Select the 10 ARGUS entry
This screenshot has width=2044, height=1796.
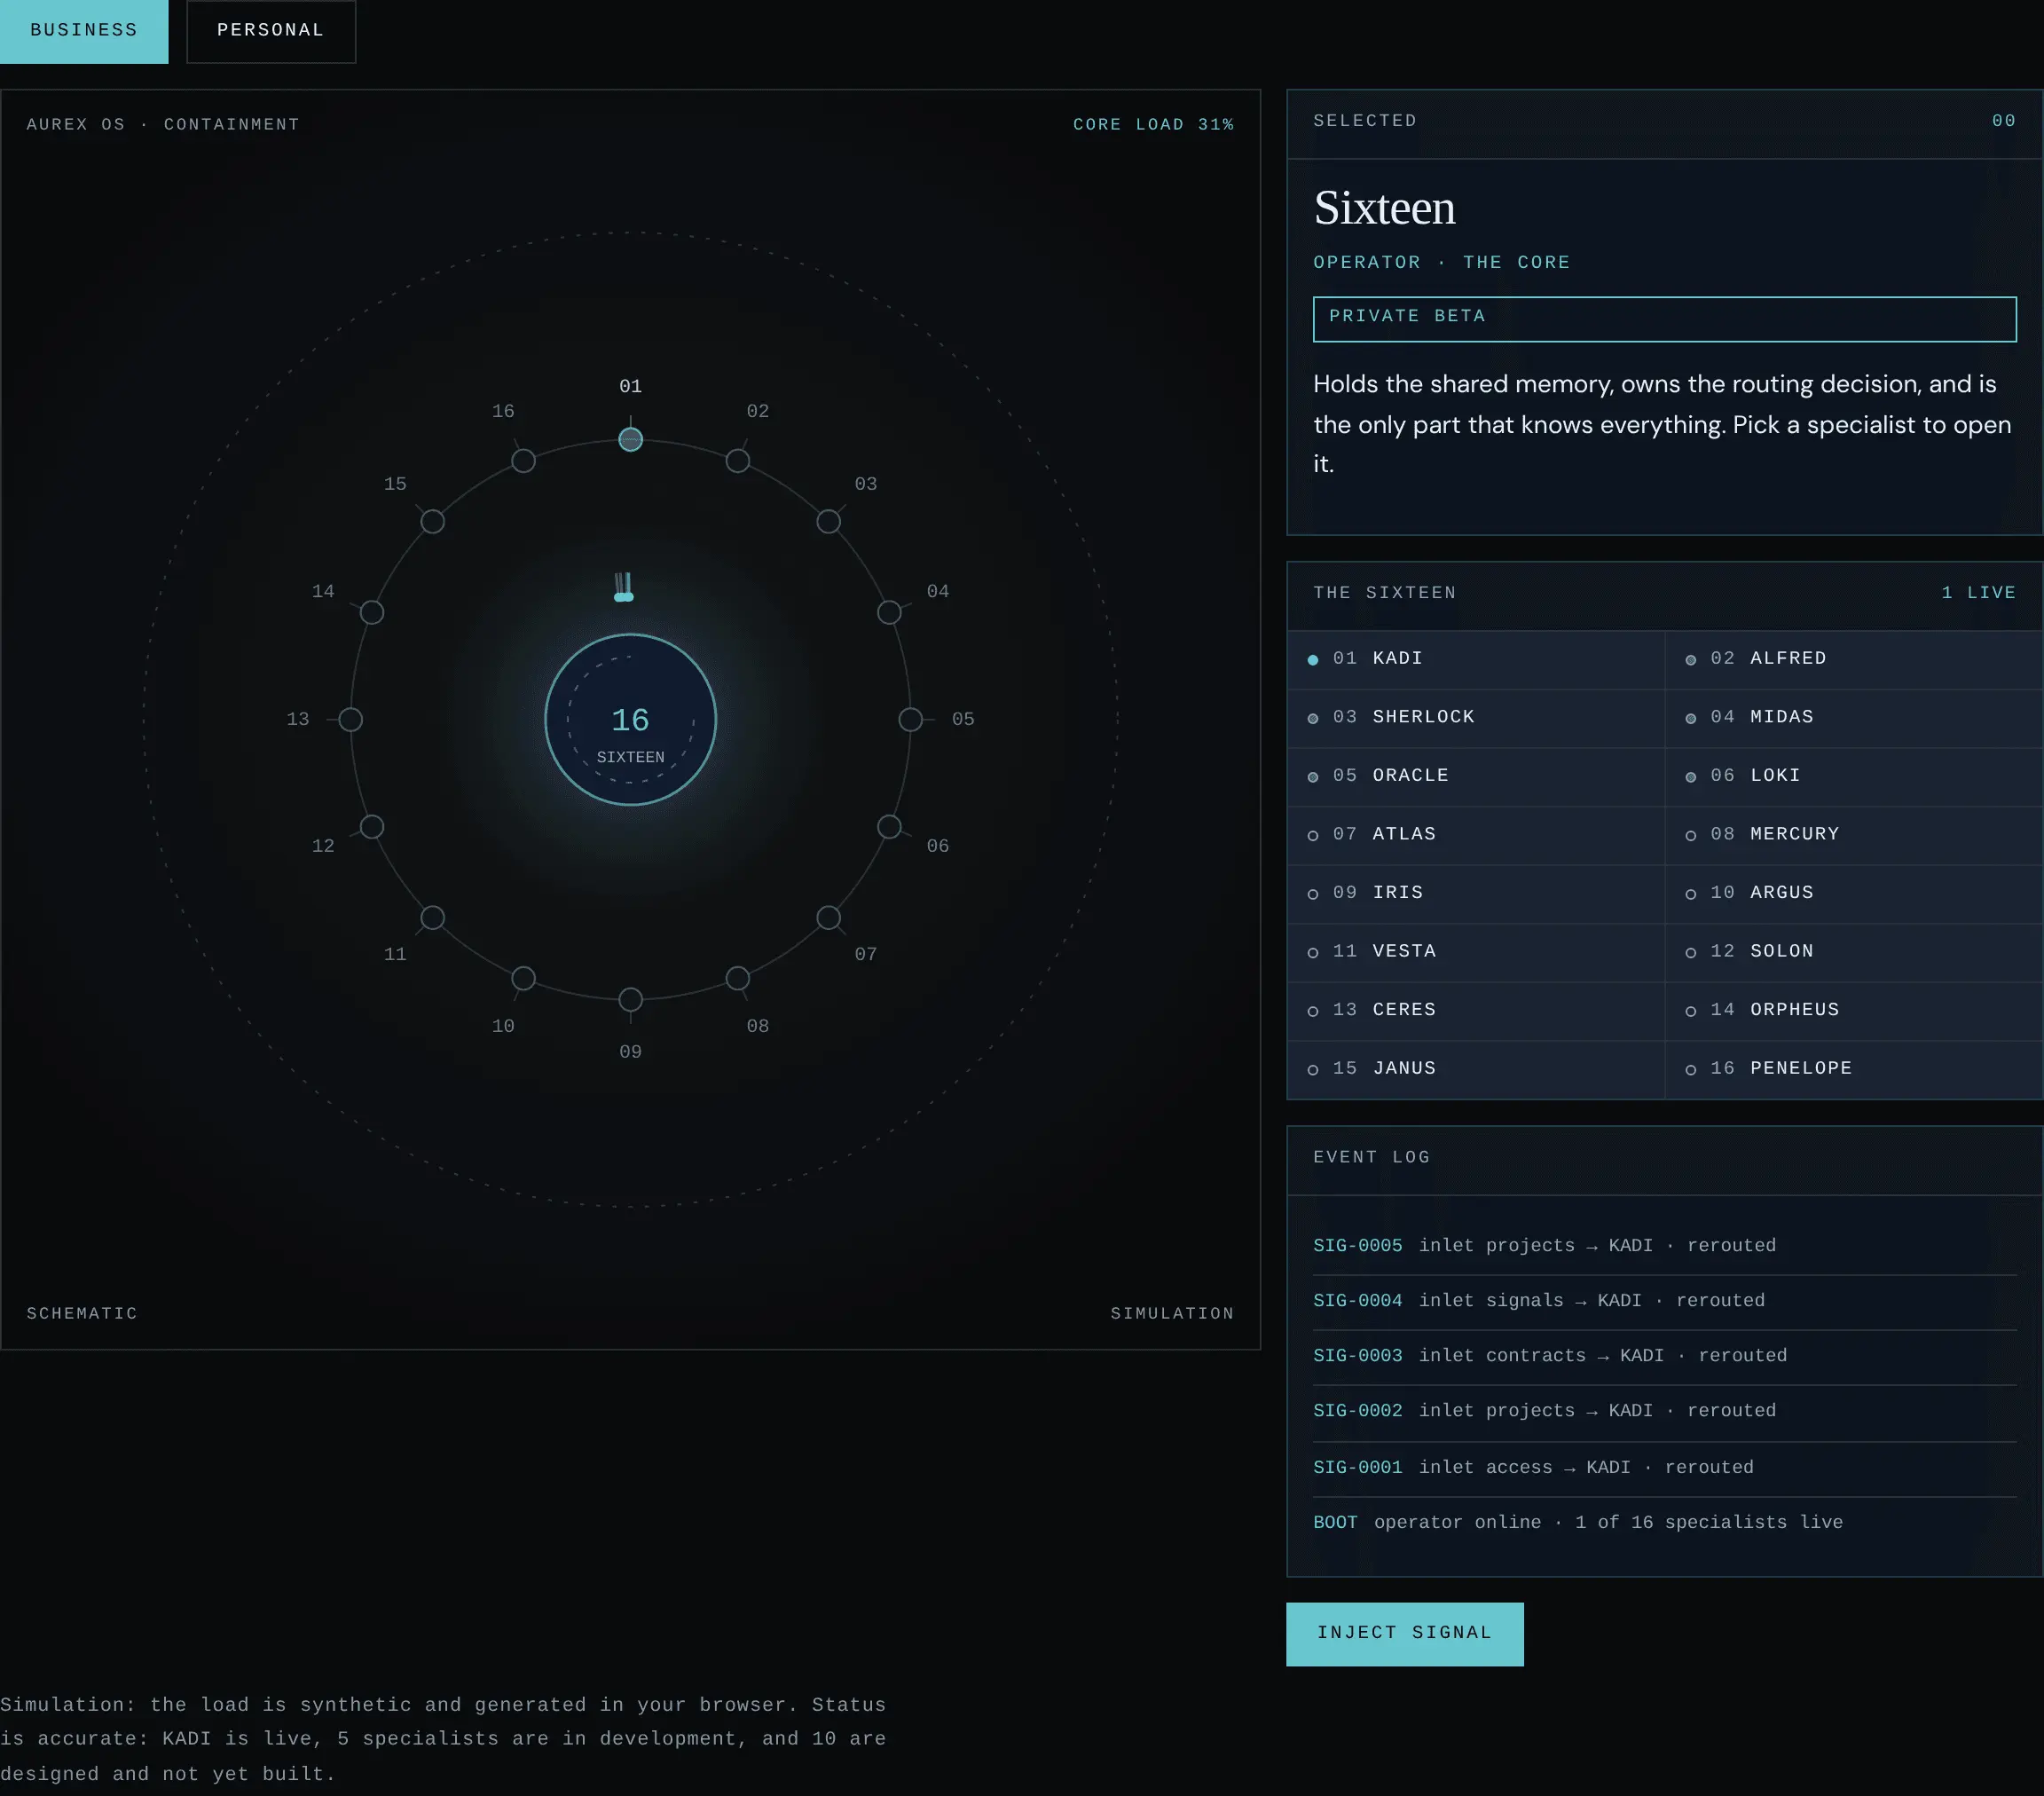tap(1853, 893)
